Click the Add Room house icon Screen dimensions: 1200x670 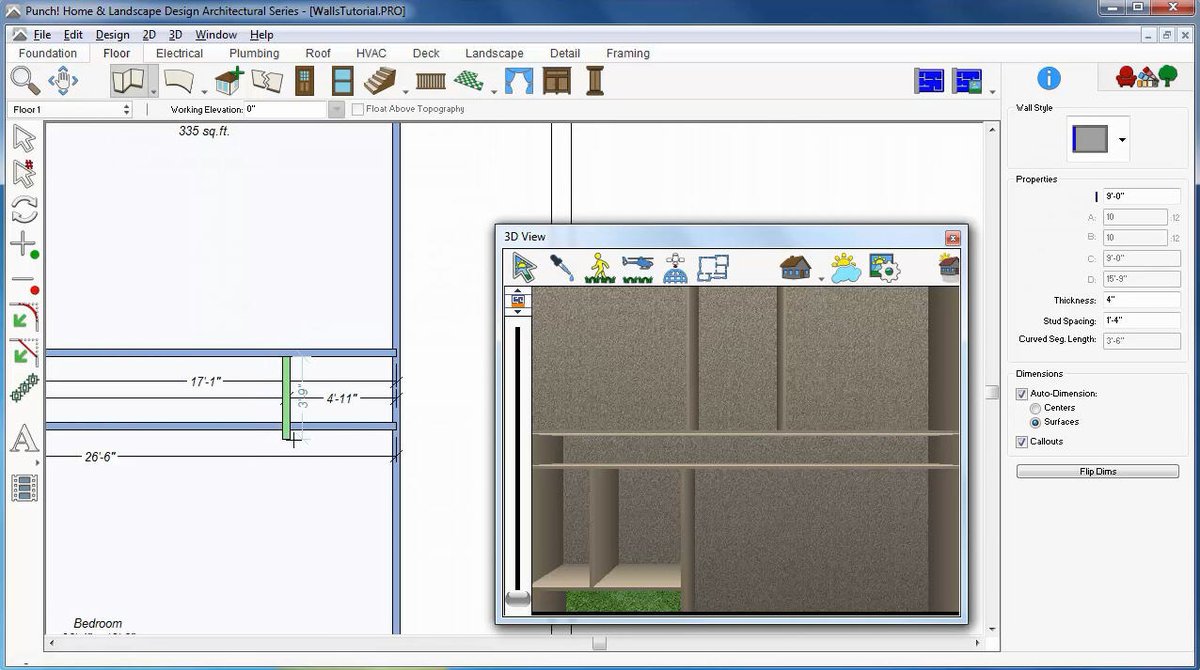(x=229, y=80)
